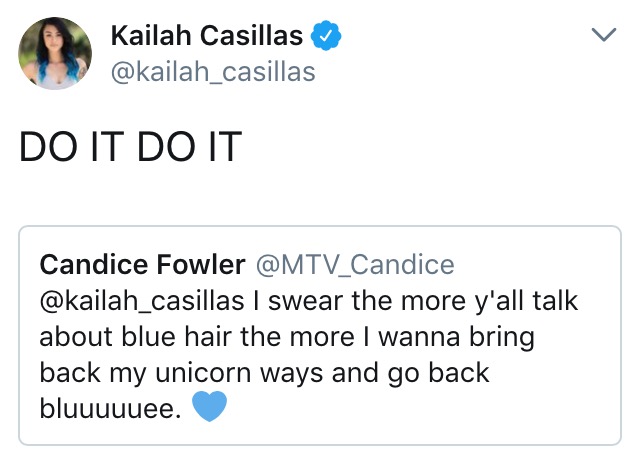639x464 pixels.
Task: Select the DO IT DO IT tweet text
Action: pos(130,147)
